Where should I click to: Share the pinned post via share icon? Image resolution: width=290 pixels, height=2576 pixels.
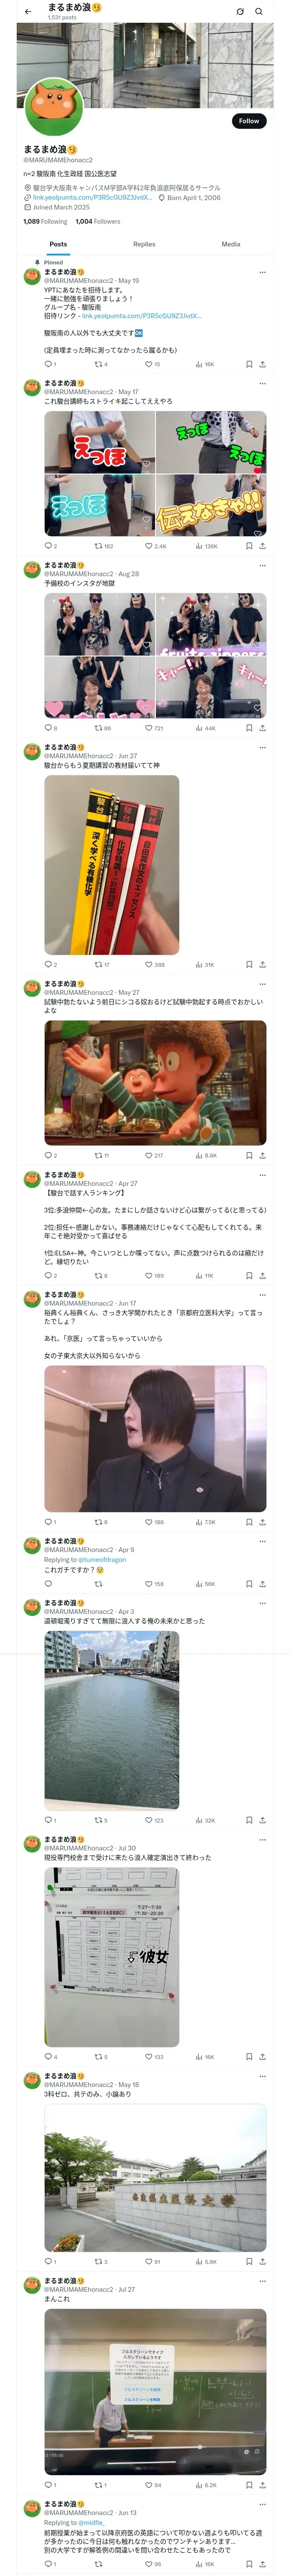(263, 365)
